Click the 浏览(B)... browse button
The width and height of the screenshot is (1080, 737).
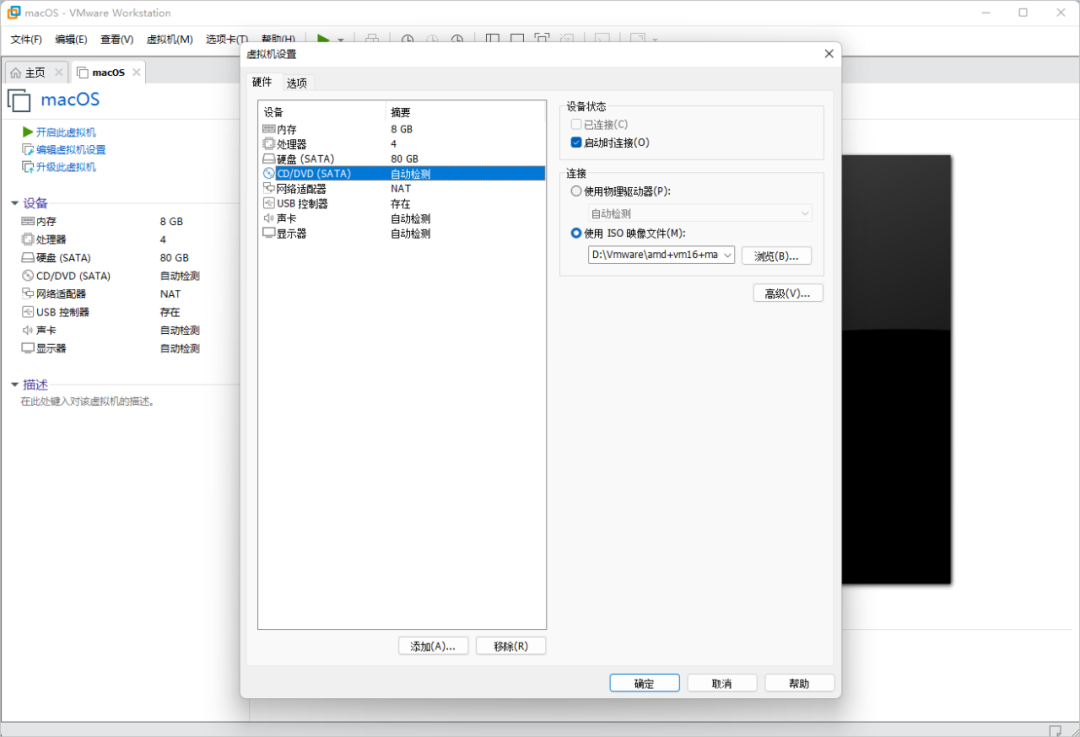pos(776,255)
